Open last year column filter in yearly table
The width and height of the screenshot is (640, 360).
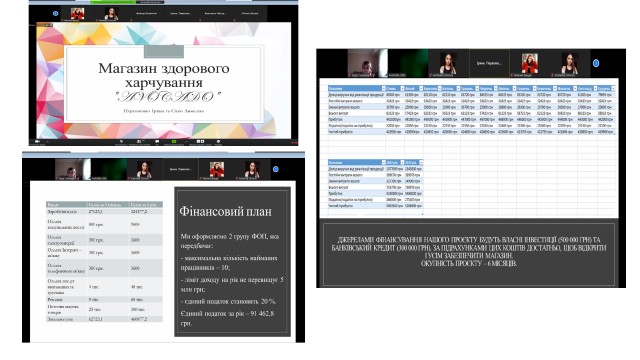pyautogui.click(x=421, y=162)
